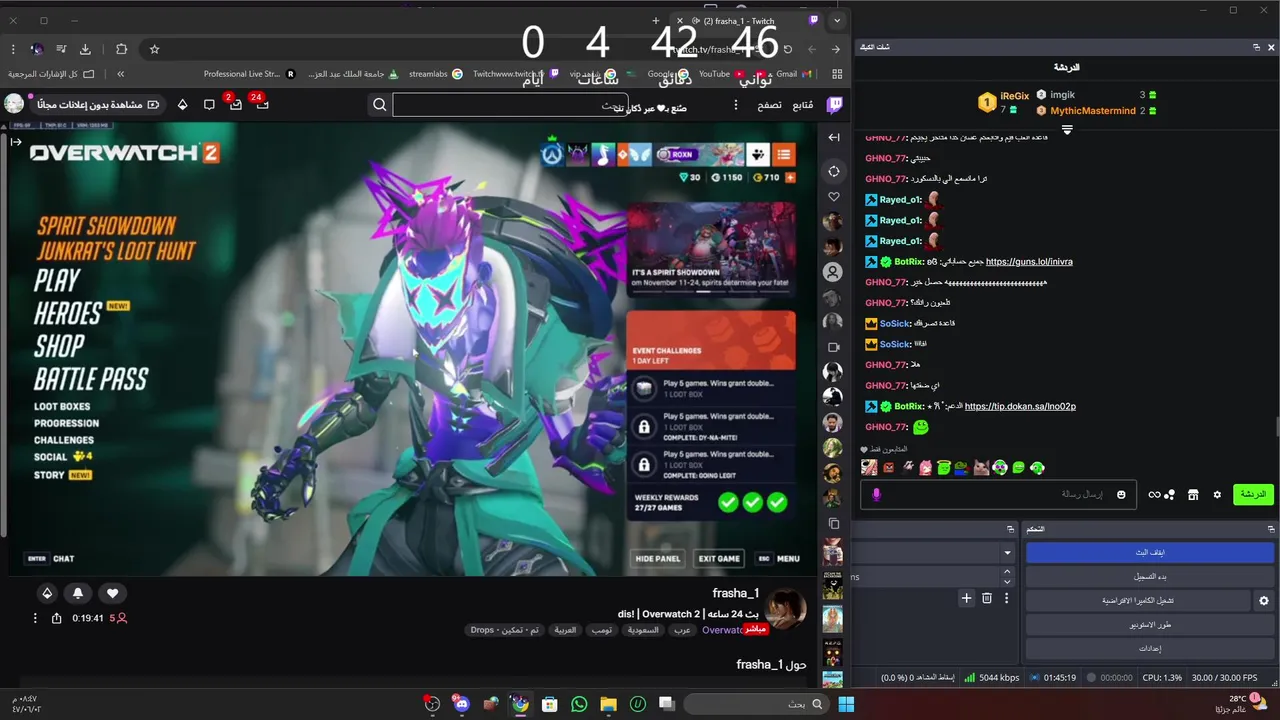Expand the OBS panel dropdown arrow
The width and height of the screenshot is (1280, 720).
click(1007, 552)
